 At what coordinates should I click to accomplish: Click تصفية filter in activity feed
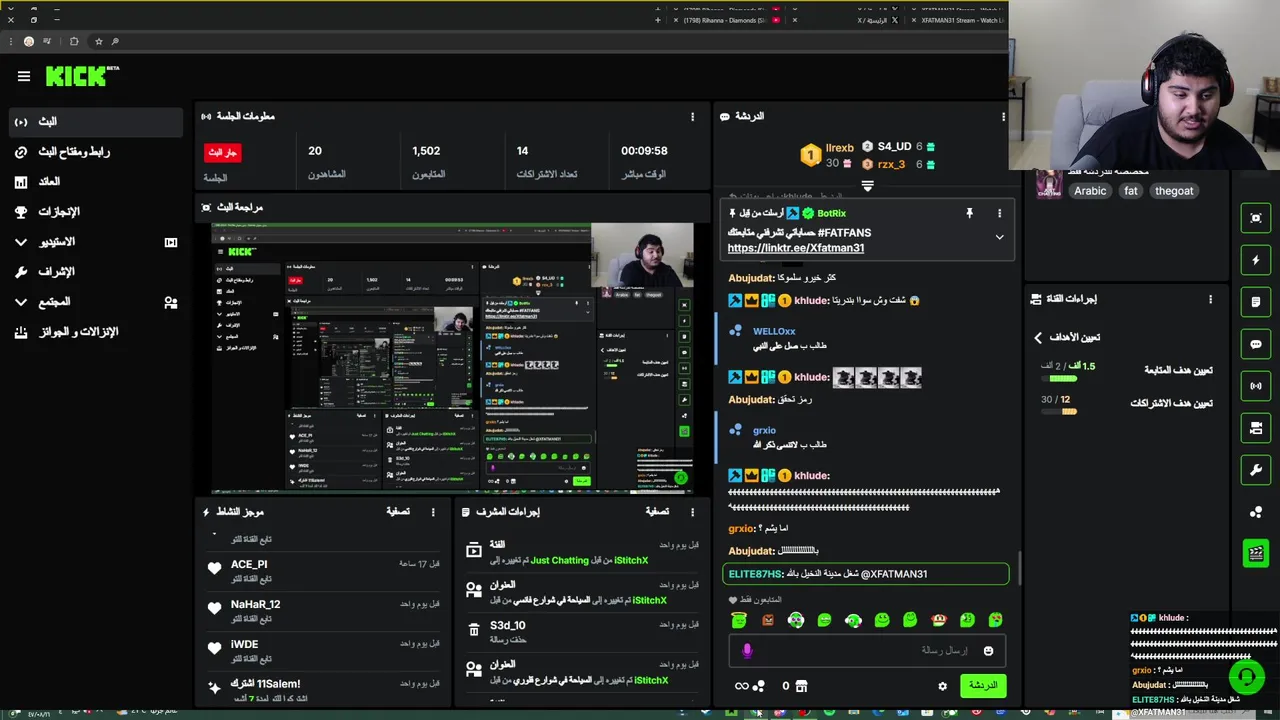coord(398,512)
